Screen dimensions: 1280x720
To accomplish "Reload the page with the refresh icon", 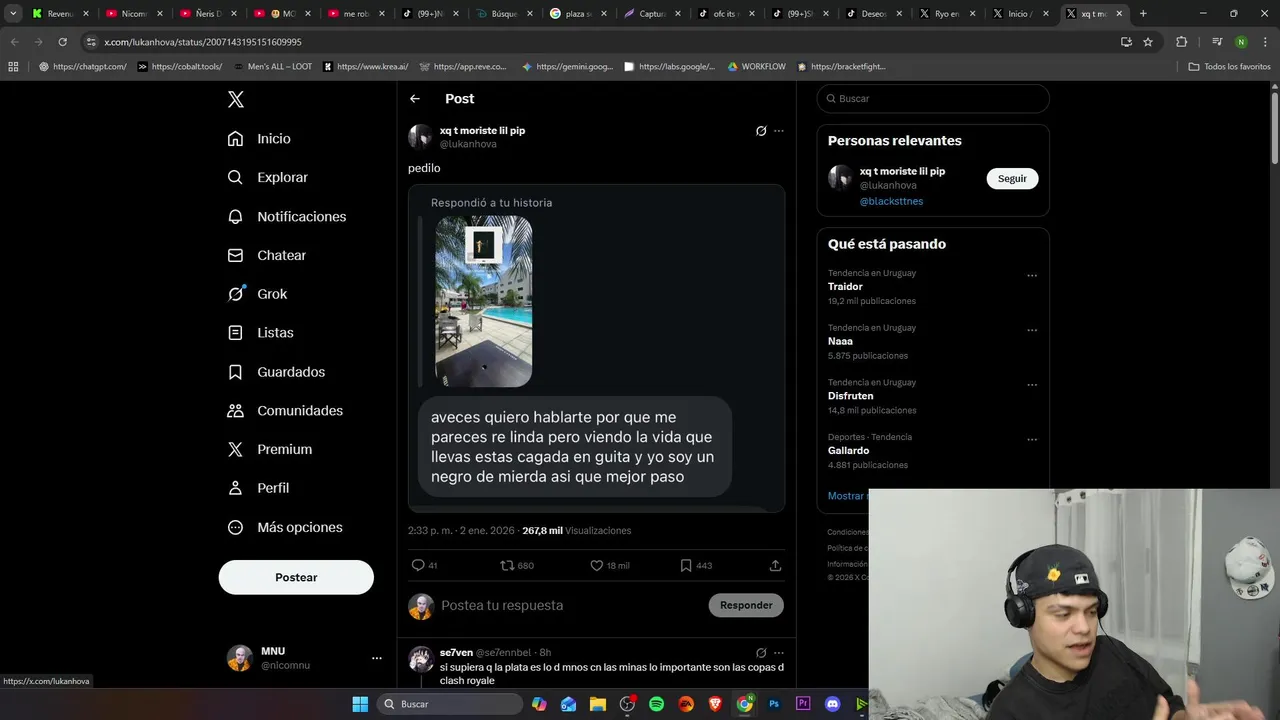I will tap(62, 42).
